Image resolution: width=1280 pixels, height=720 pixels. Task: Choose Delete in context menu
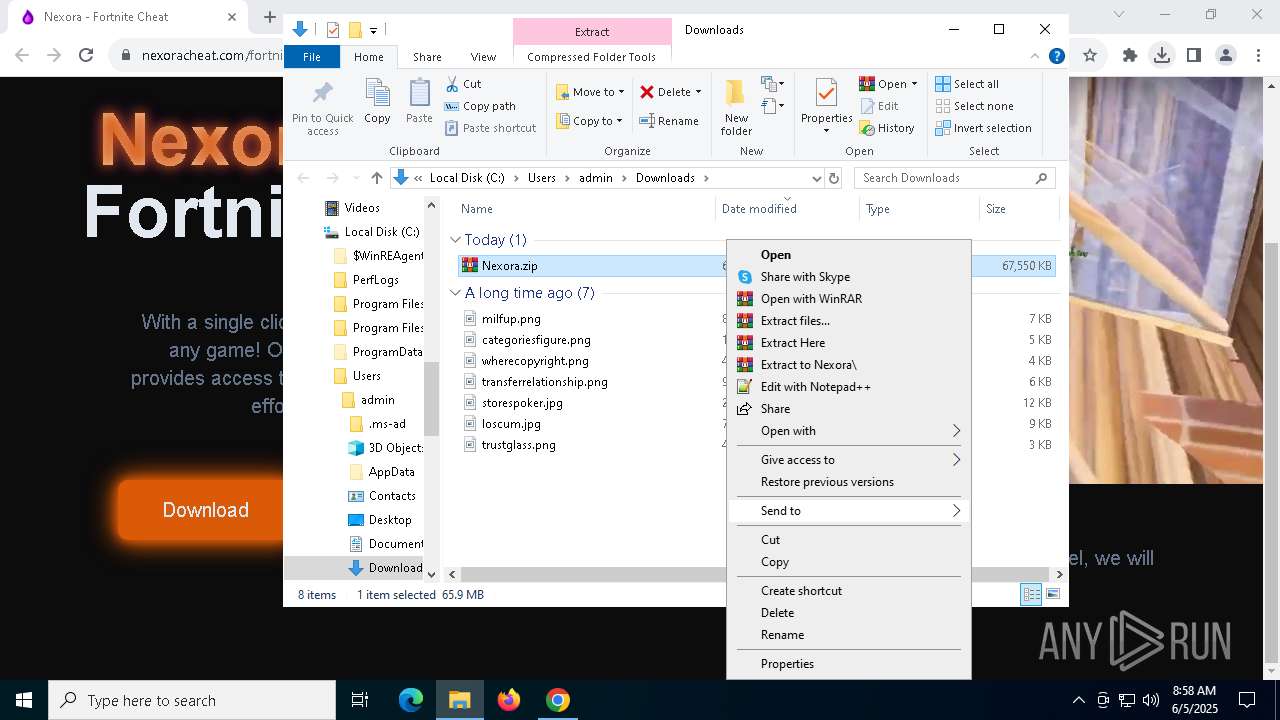(x=848, y=613)
